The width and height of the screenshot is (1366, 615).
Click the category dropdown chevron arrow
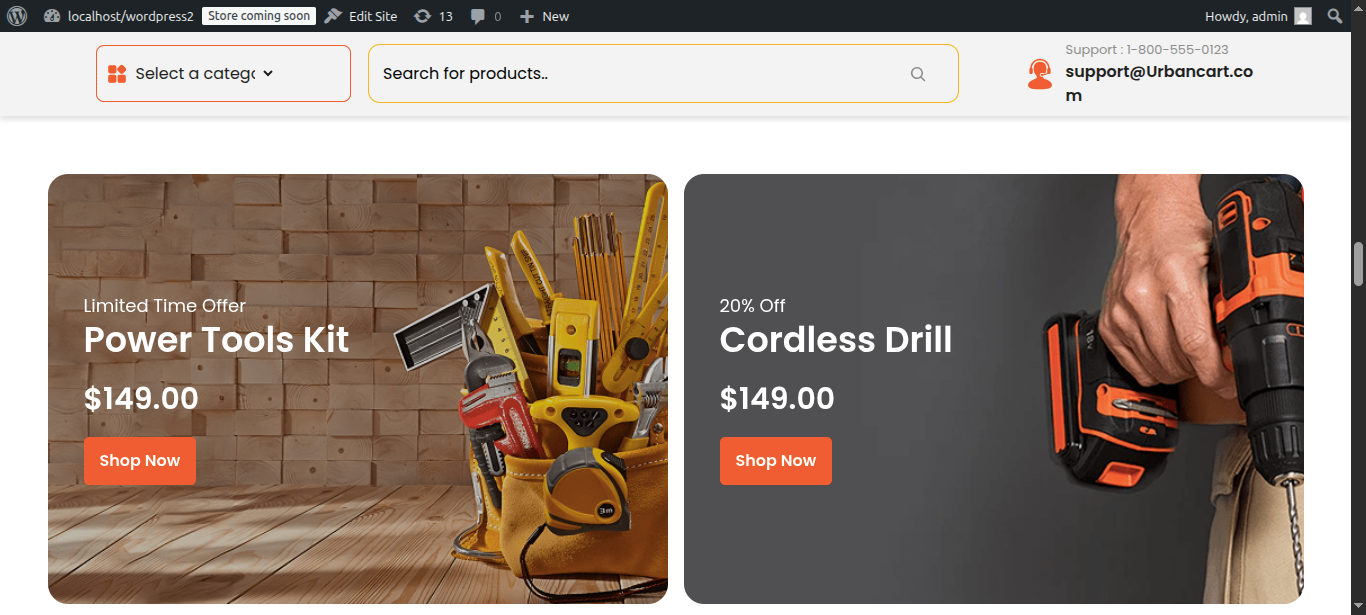[x=268, y=74]
